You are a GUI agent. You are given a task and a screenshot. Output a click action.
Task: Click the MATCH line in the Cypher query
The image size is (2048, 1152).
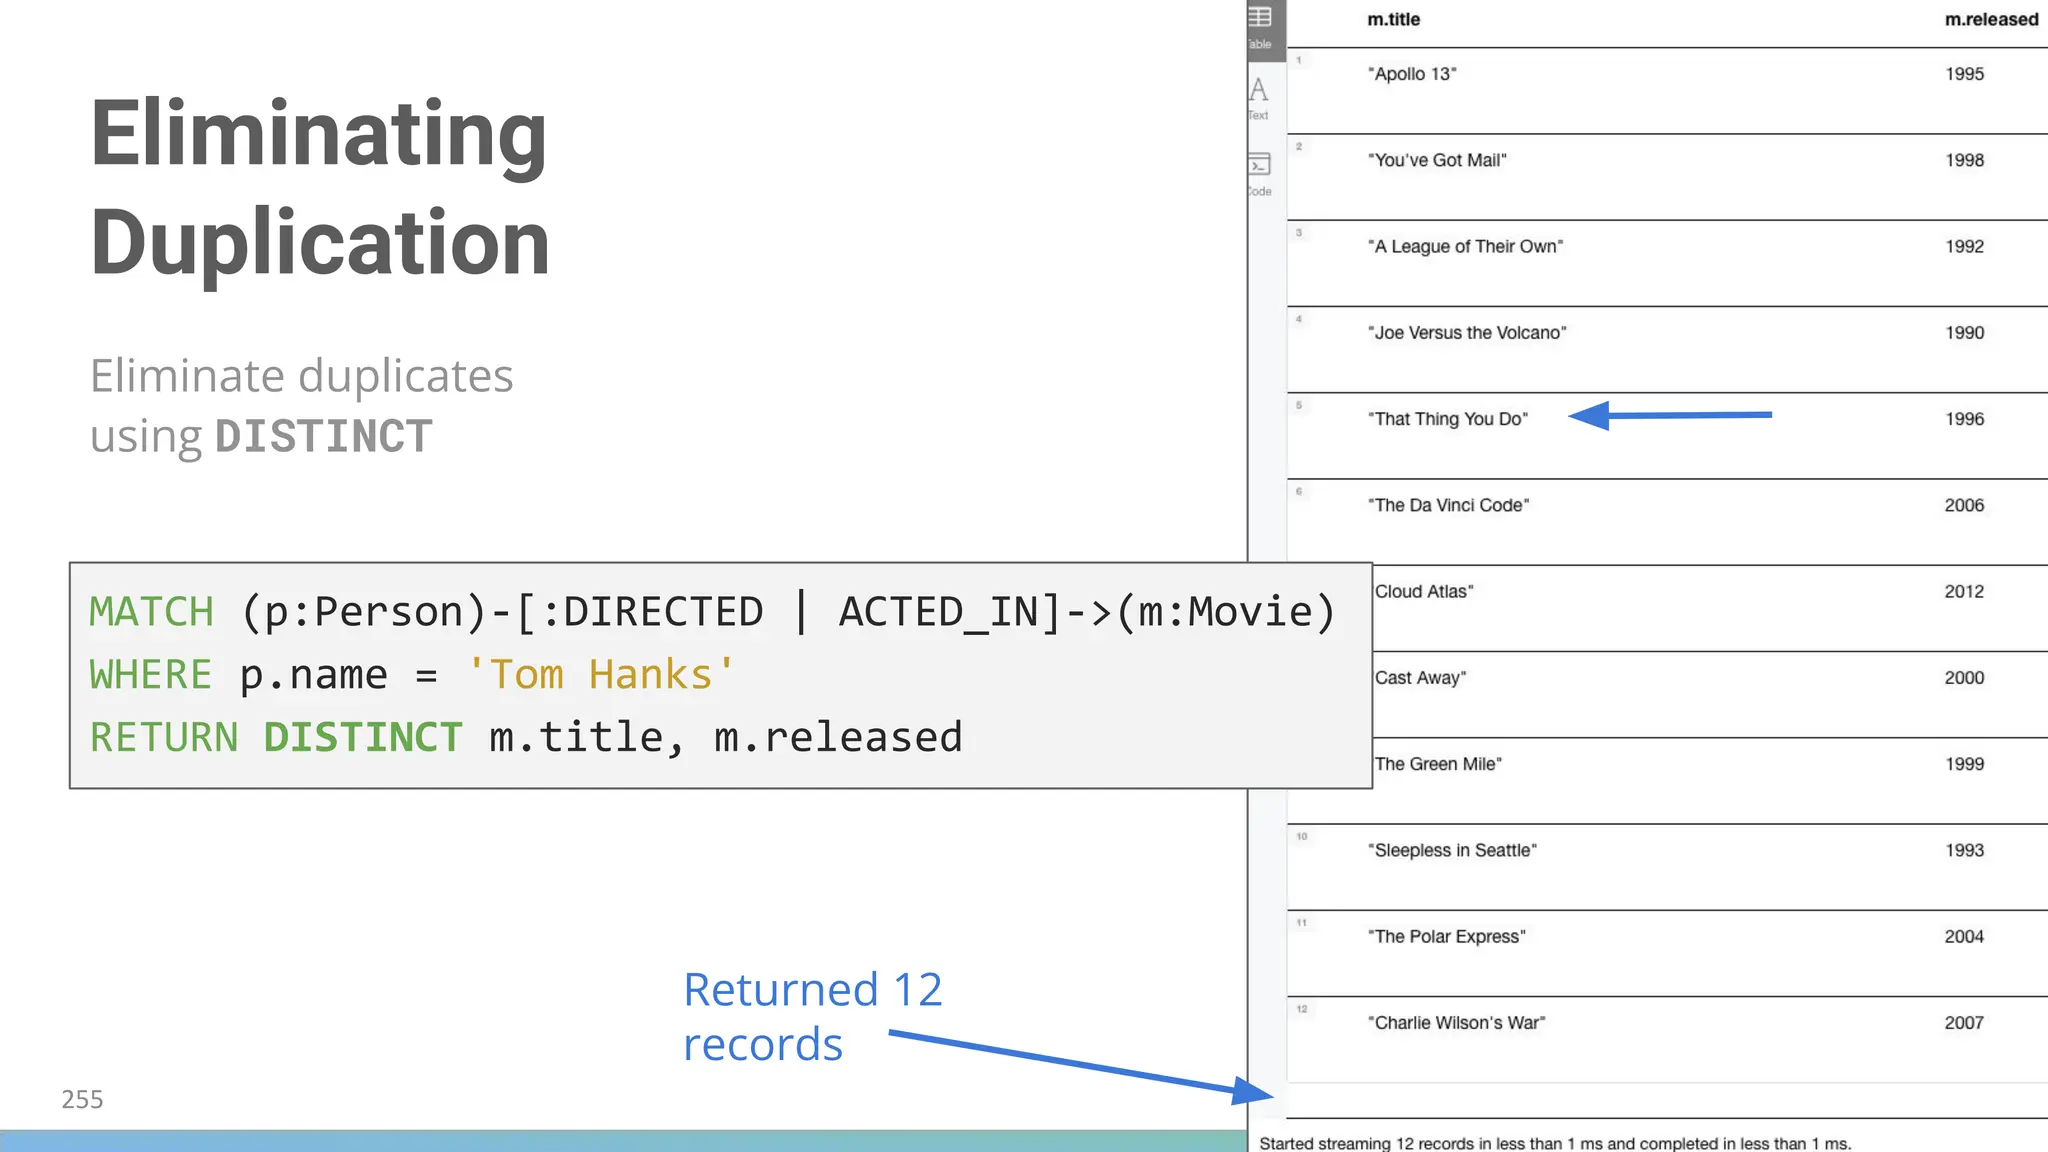click(712, 612)
